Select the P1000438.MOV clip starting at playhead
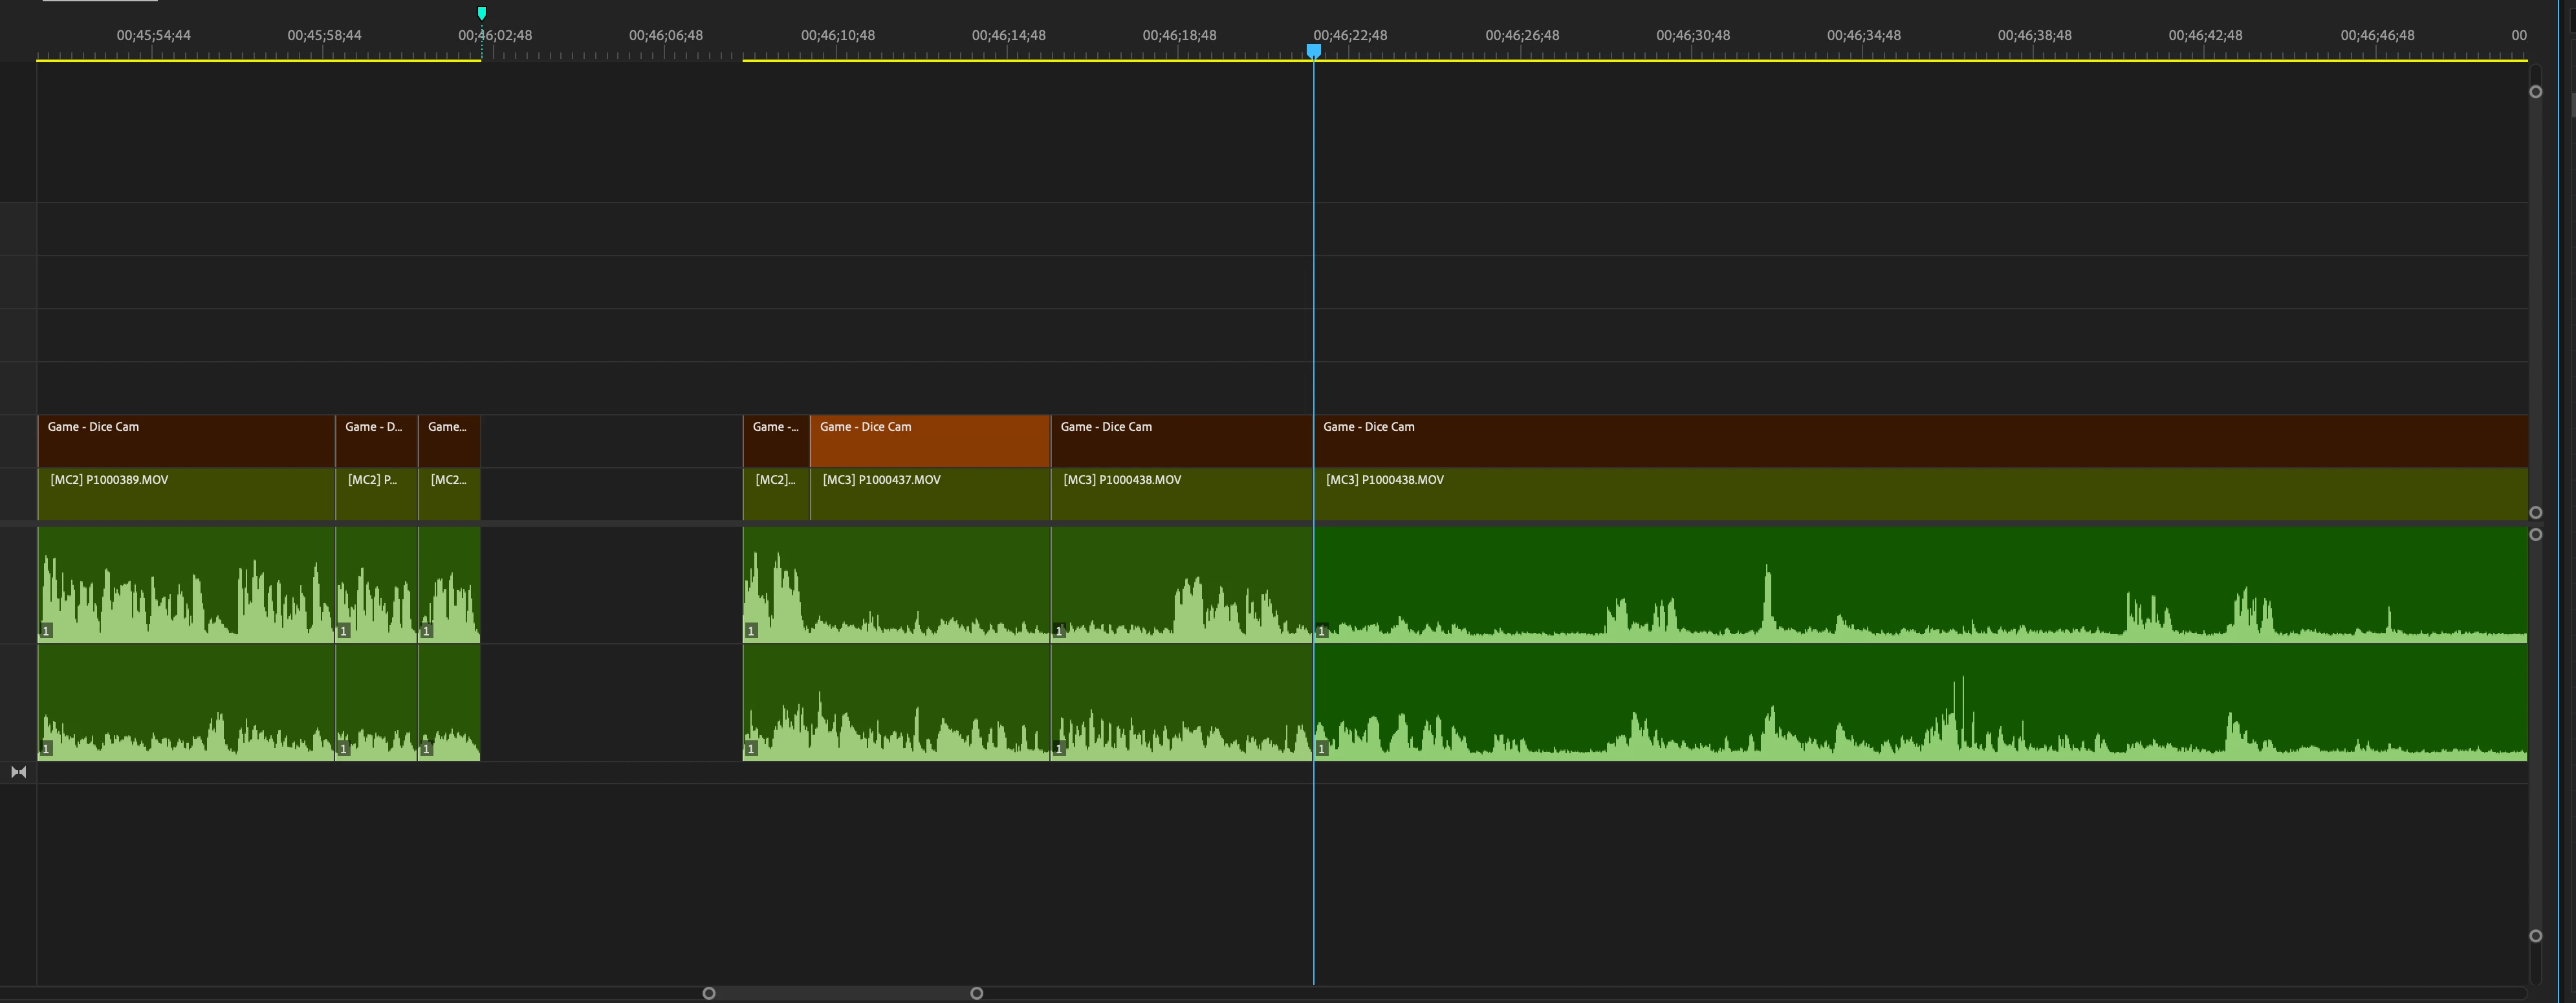Image resolution: width=2576 pixels, height=1003 pixels. click(1900, 494)
